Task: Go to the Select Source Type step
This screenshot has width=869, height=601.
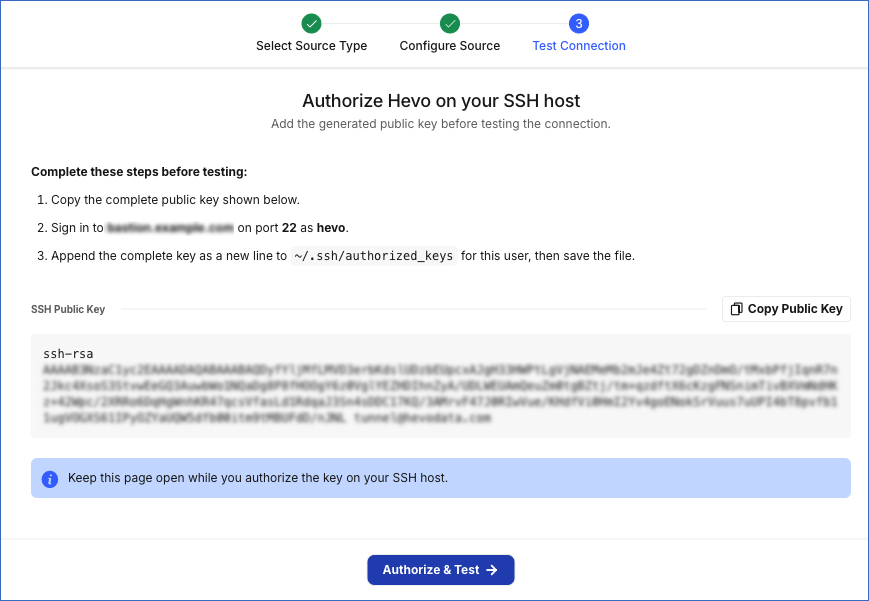Action: point(311,45)
